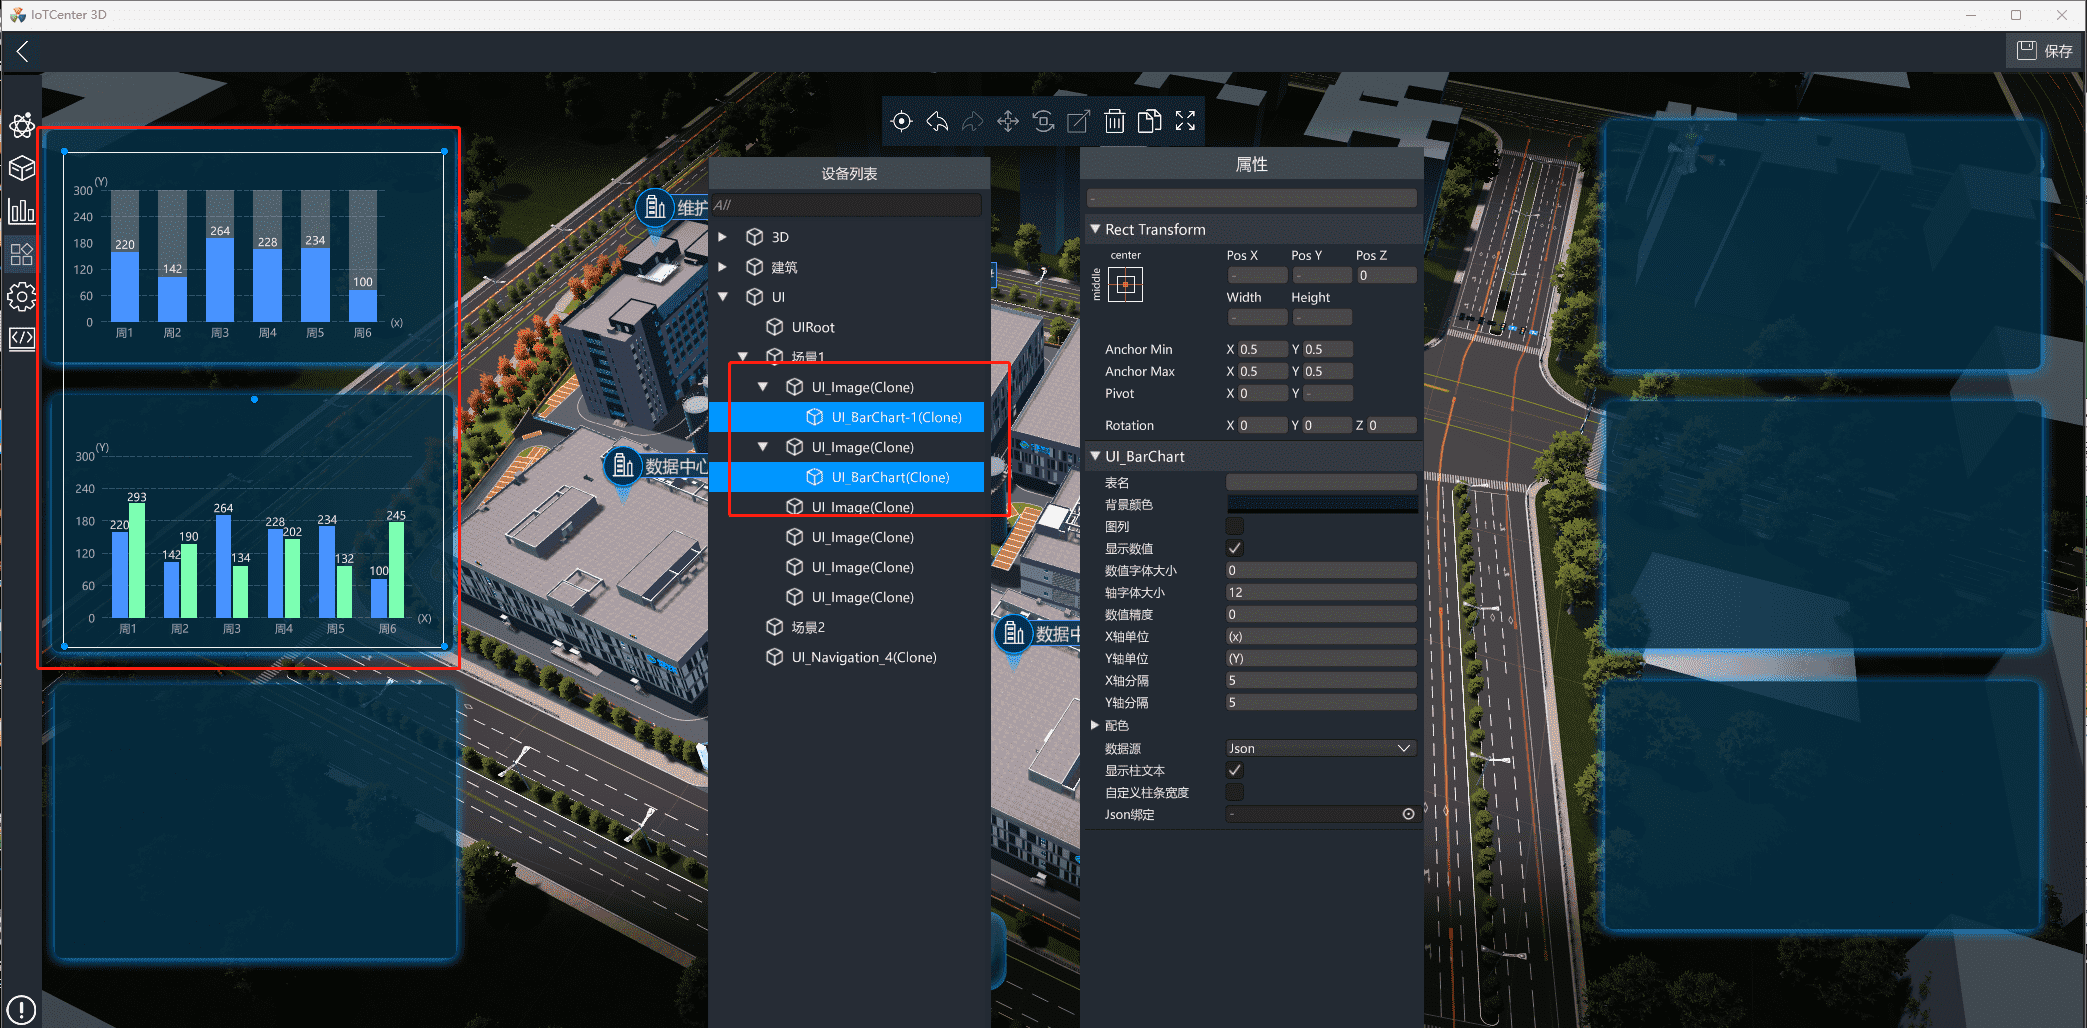Viewport: 2087px width, 1028px height.
Task: Click the 保存 save button
Action: [2044, 51]
